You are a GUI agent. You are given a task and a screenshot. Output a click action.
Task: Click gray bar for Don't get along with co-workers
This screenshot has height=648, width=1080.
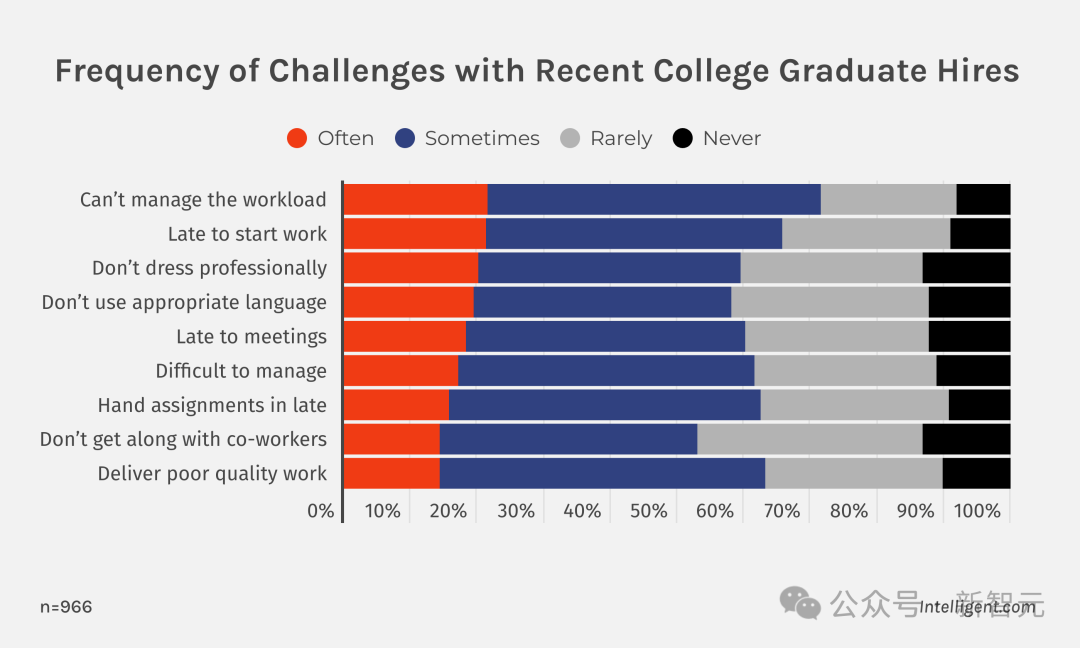[810, 439]
